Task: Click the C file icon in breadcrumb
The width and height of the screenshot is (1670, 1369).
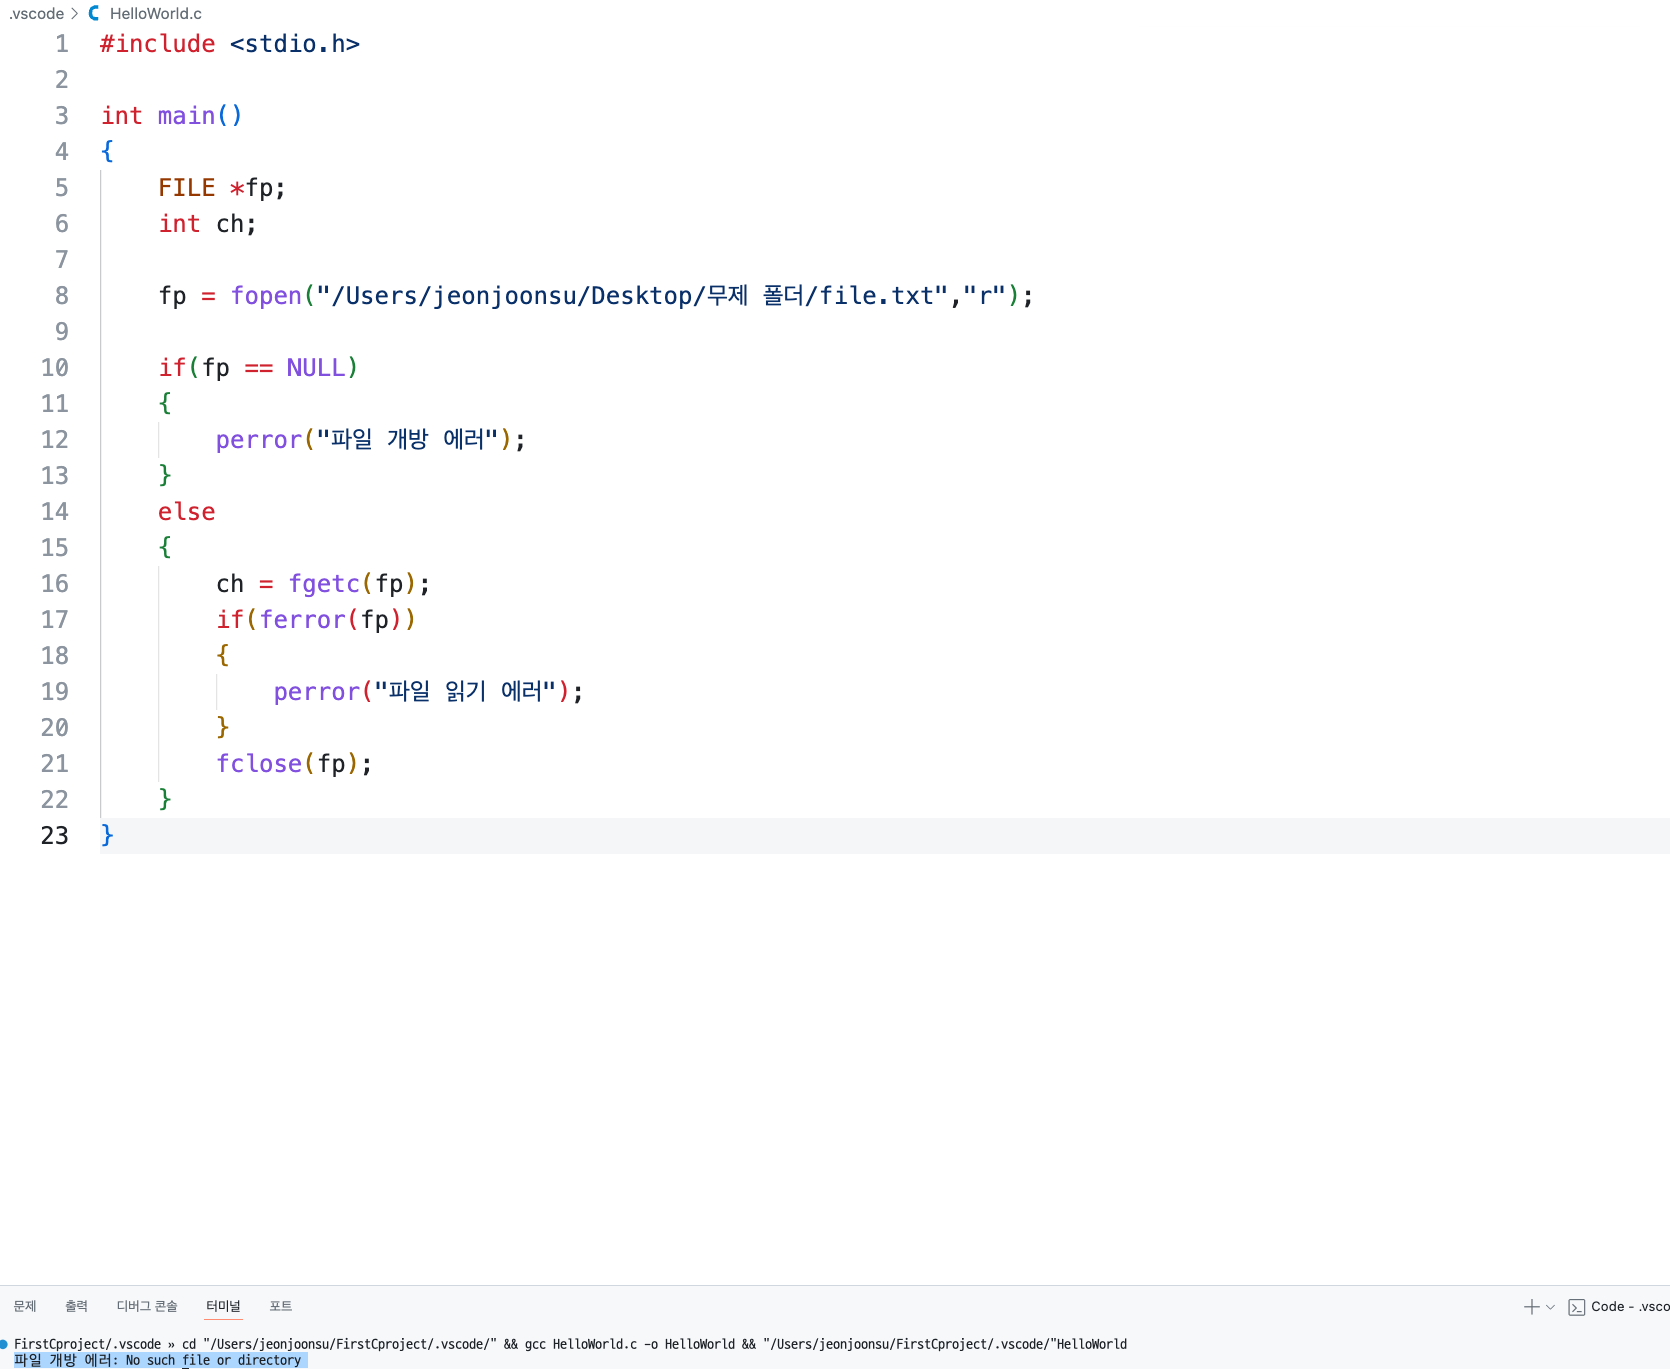Action: coord(94,13)
